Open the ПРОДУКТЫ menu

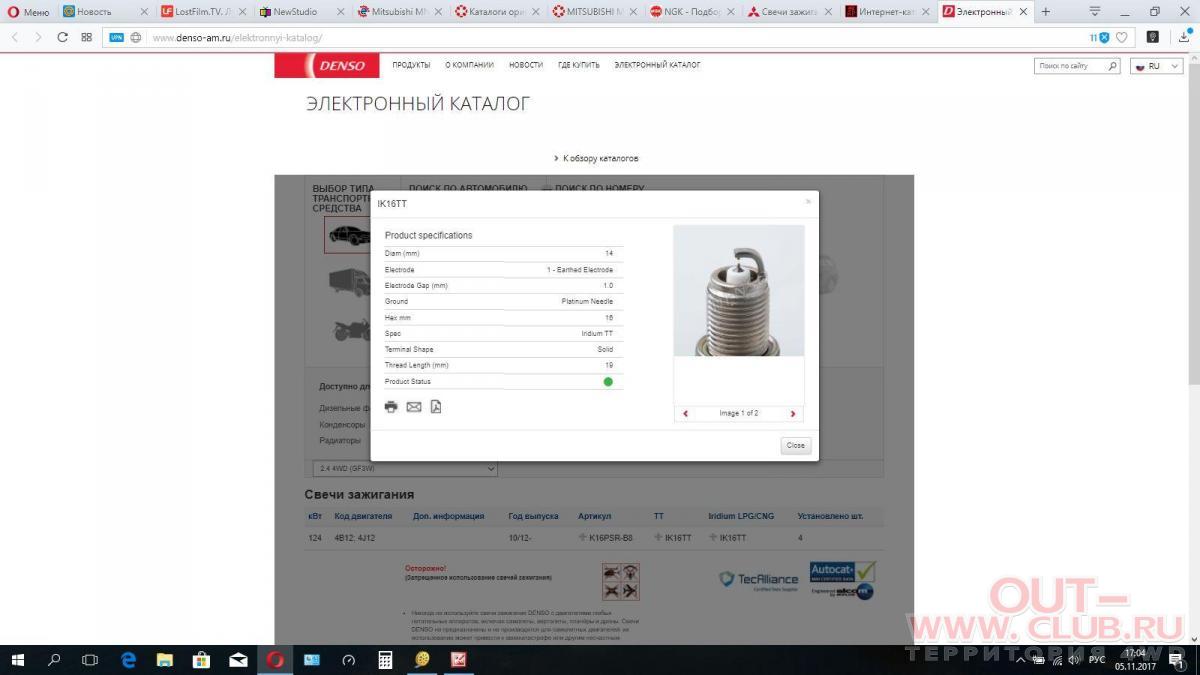click(x=411, y=65)
